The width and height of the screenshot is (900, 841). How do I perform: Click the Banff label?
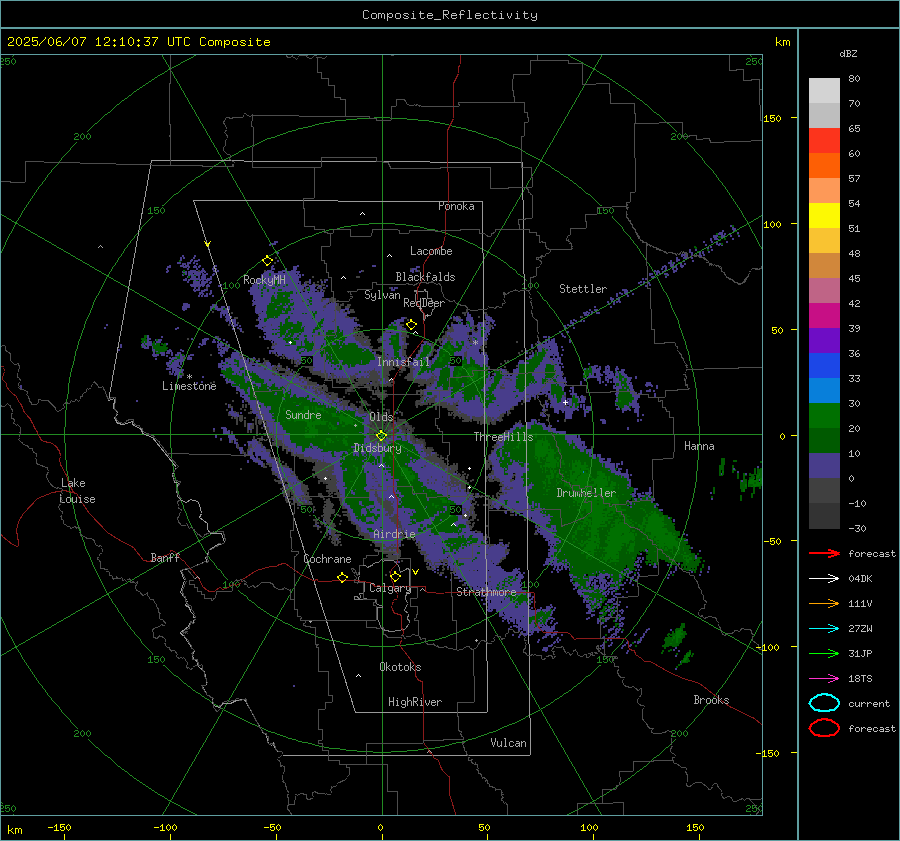click(165, 557)
